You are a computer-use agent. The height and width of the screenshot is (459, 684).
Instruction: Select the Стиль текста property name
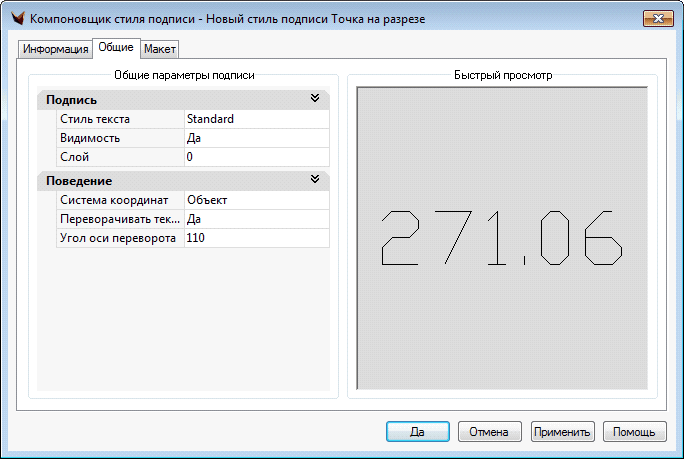[95, 119]
